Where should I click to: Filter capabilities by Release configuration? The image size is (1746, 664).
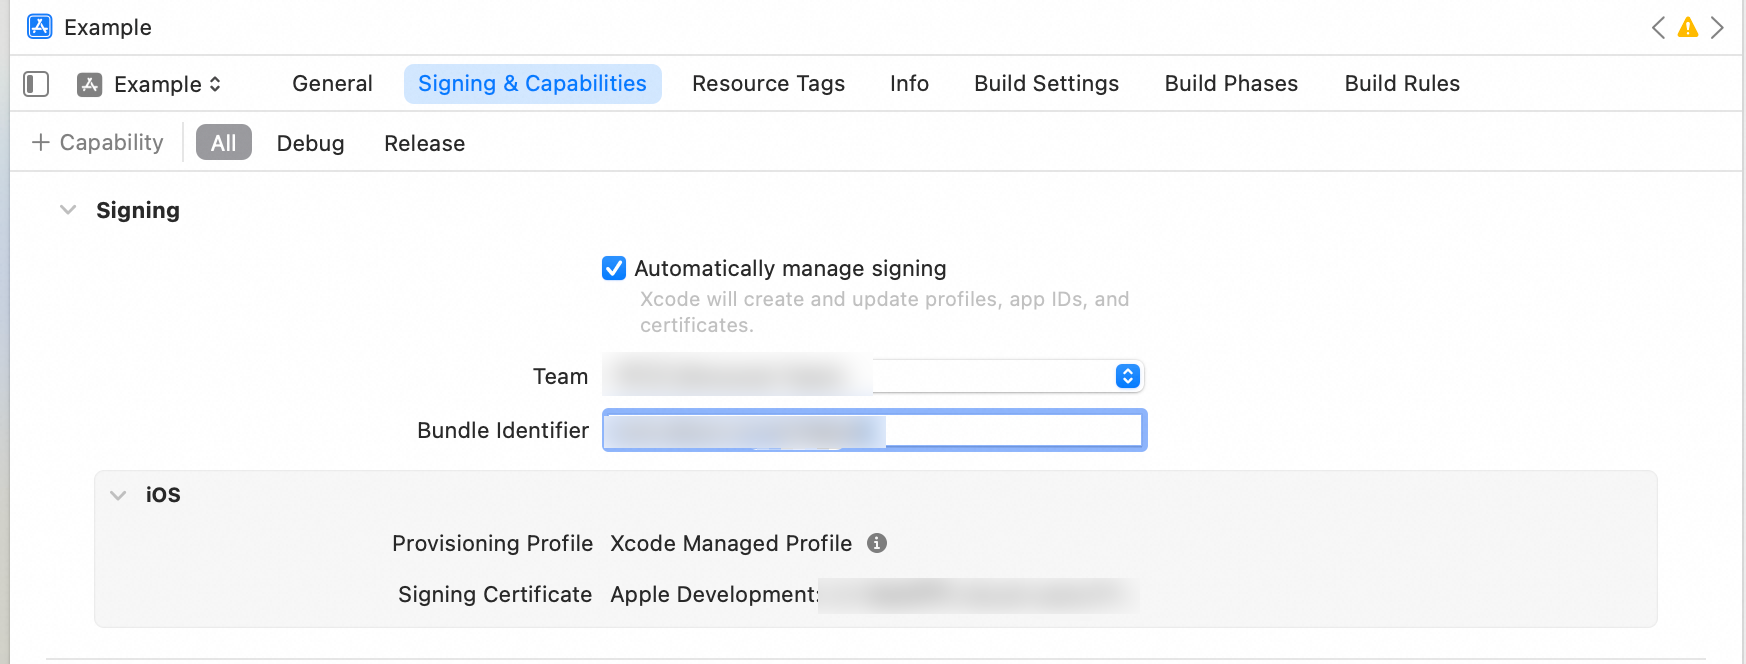(424, 143)
